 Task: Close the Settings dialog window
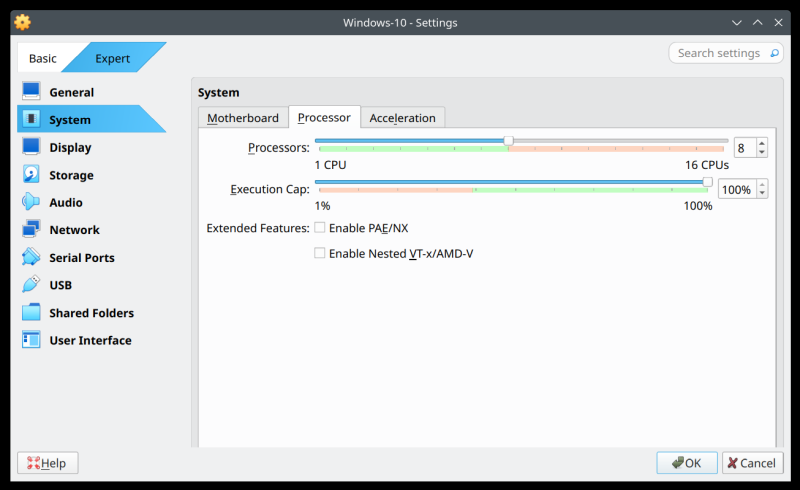point(779,22)
